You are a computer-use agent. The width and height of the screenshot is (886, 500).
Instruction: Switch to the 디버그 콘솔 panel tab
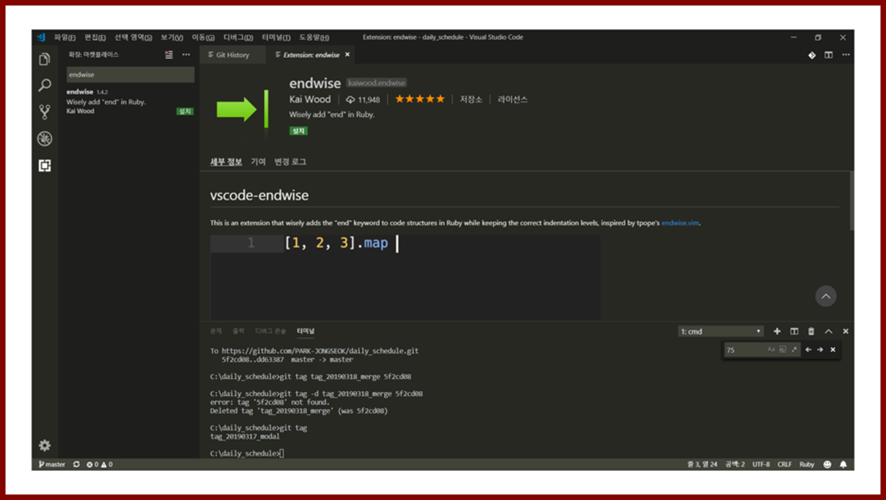(x=270, y=331)
